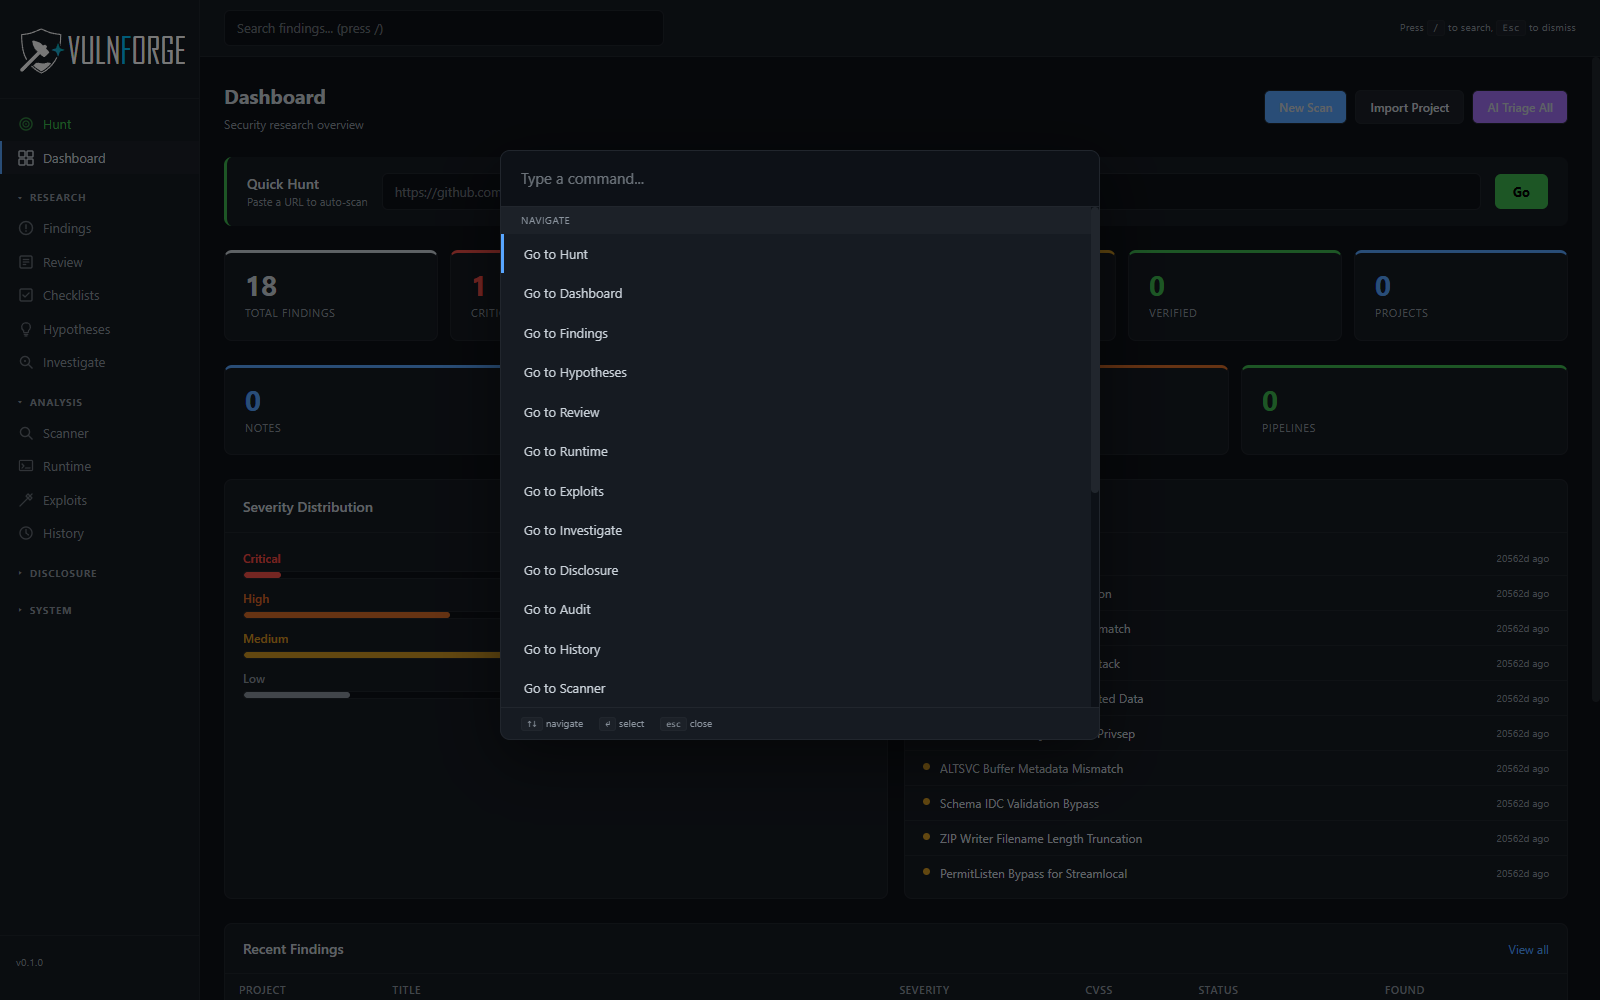The image size is (1600, 1000).
Task: Select the Exploits crossed-tools icon
Action: (27, 499)
